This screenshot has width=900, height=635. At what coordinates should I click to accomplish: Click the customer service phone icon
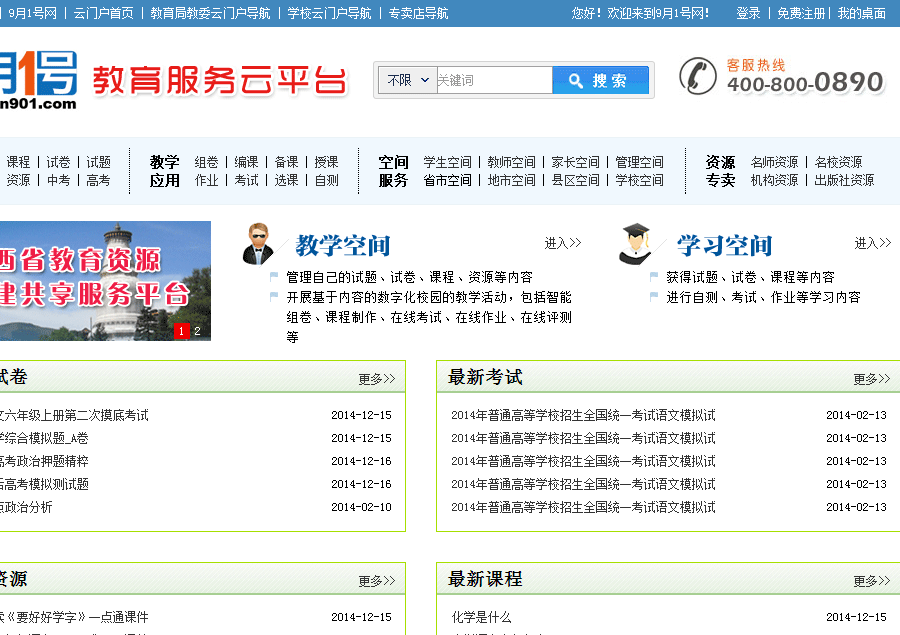[x=697, y=76]
